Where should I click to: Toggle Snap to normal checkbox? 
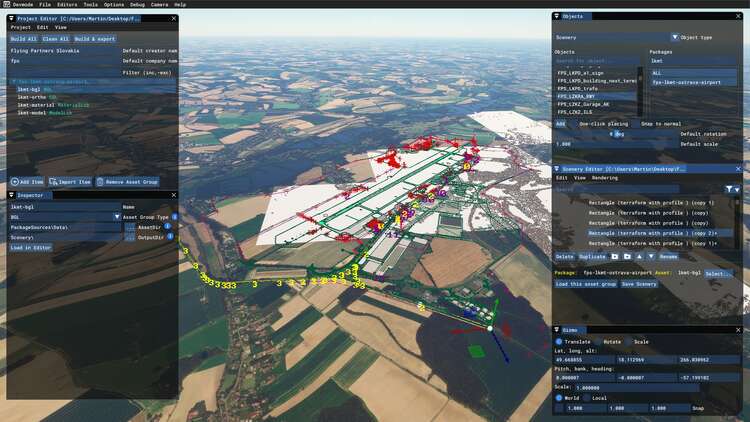click(x=635, y=124)
